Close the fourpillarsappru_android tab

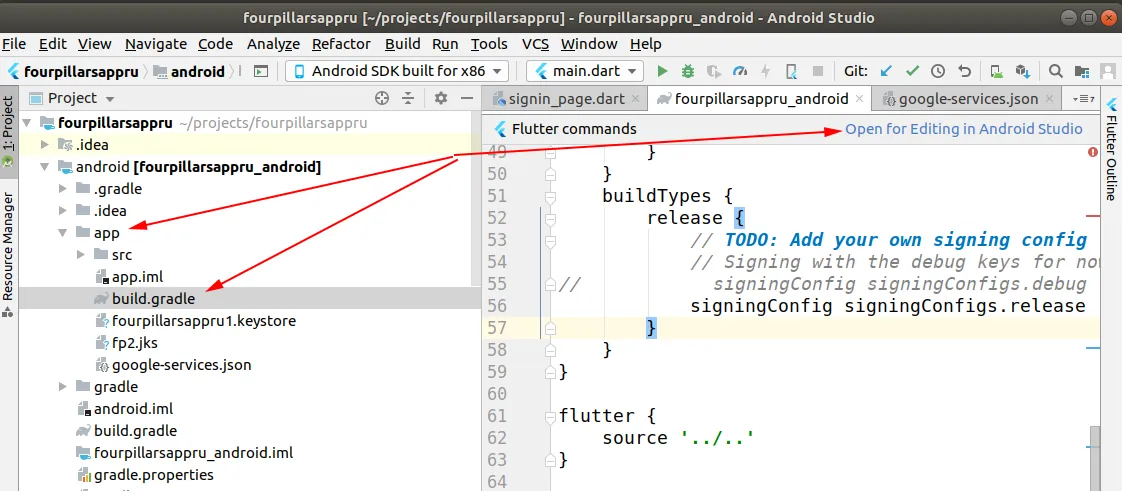(x=859, y=99)
